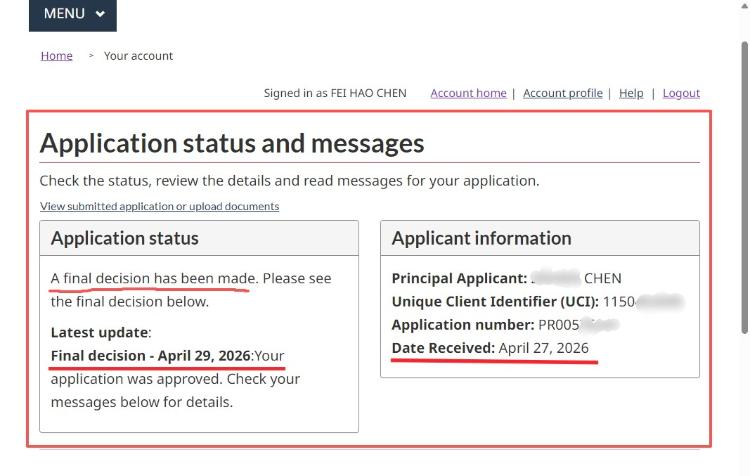
Task: Click the 'Final decision - April 29, 2026' text
Action: [x=151, y=355]
